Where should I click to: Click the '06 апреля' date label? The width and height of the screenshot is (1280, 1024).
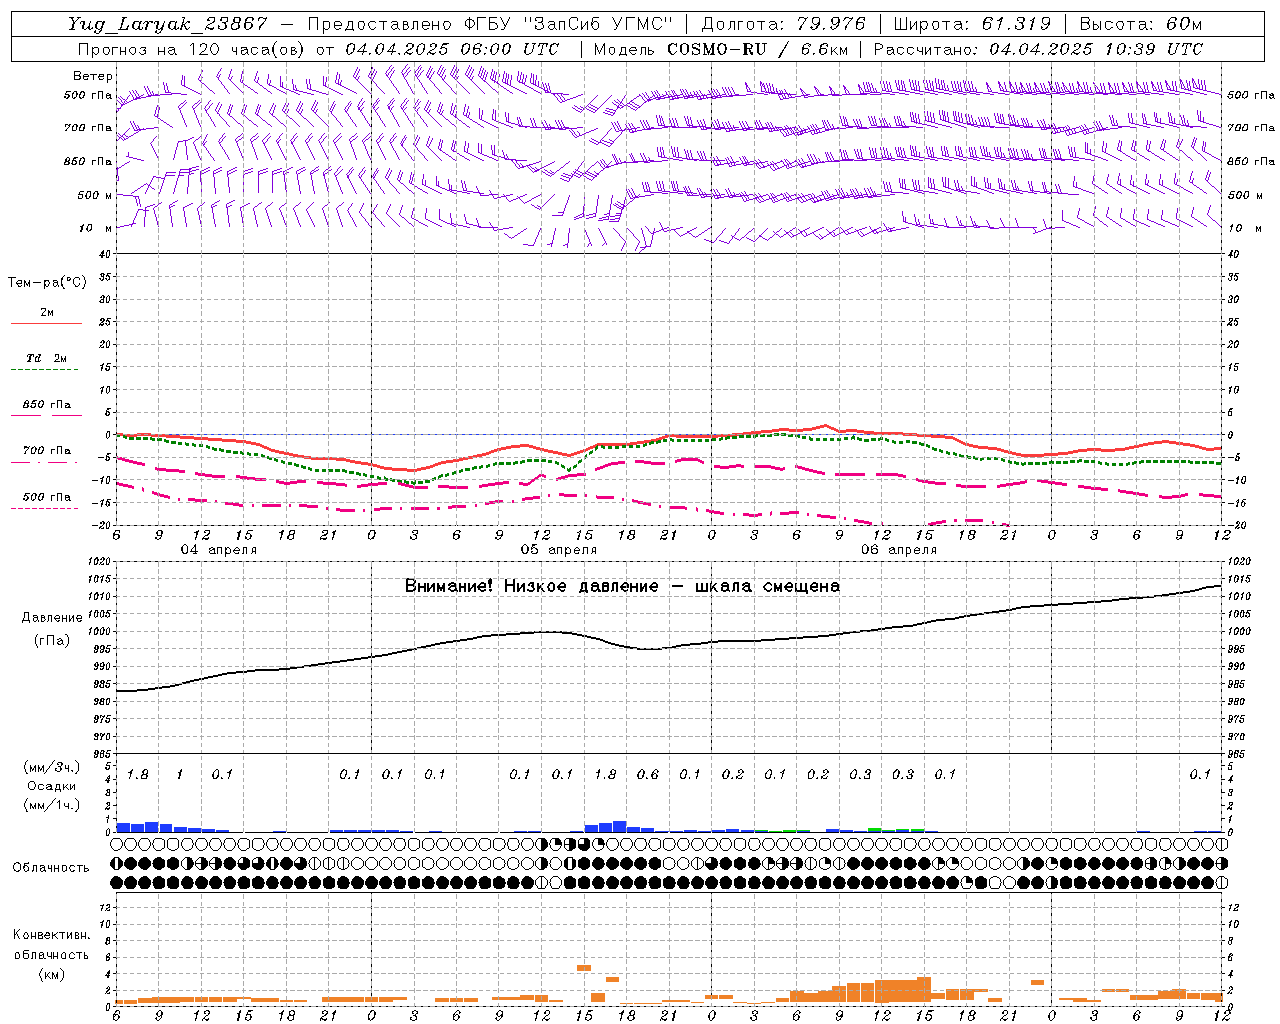pos(899,550)
